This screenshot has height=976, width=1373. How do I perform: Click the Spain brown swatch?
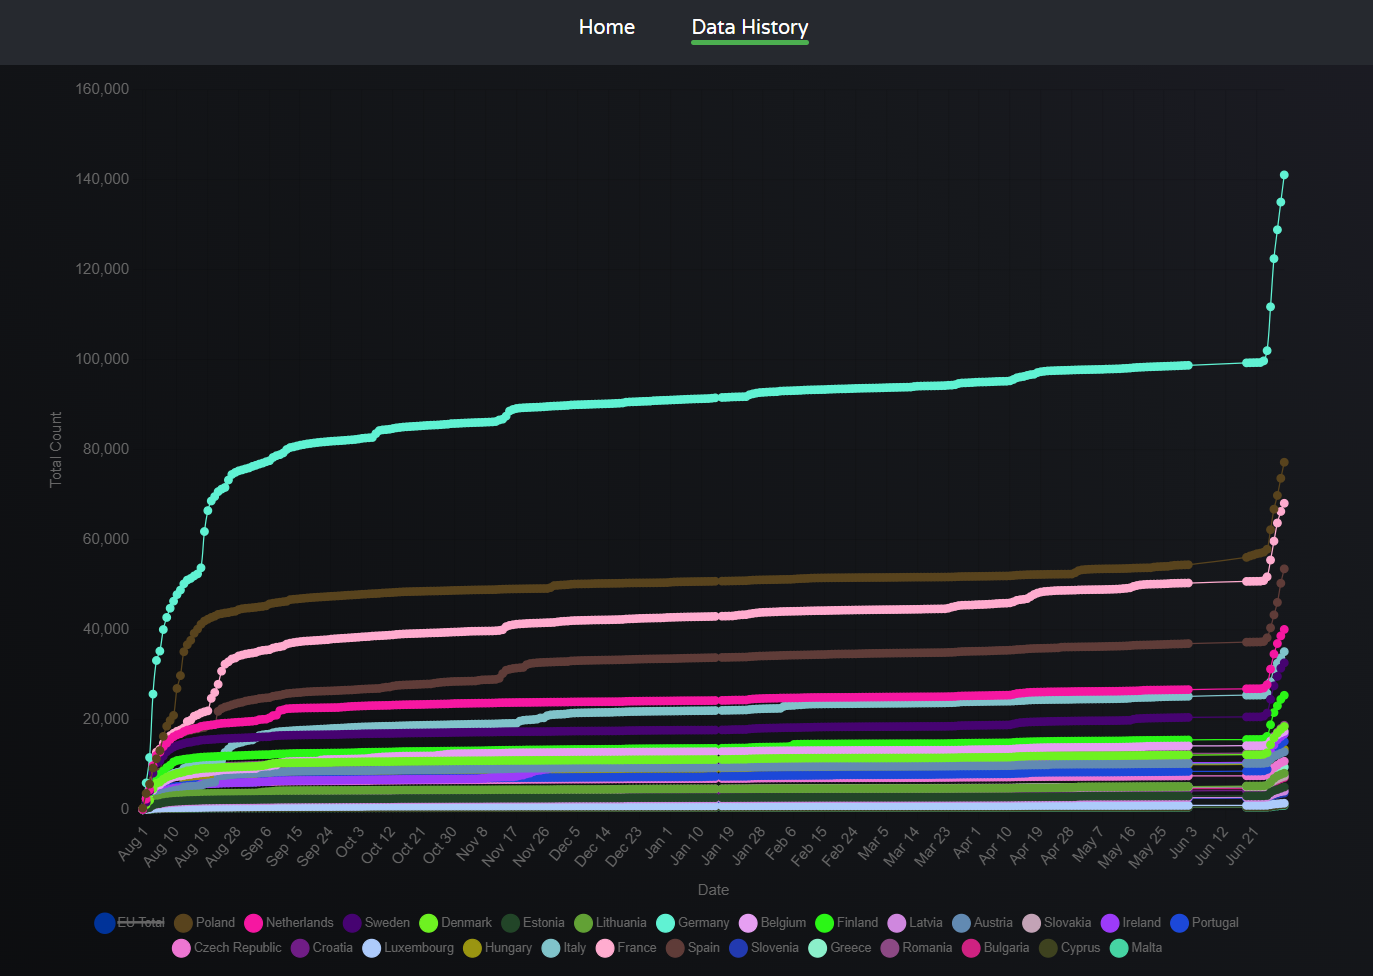[x=675, y=948]
